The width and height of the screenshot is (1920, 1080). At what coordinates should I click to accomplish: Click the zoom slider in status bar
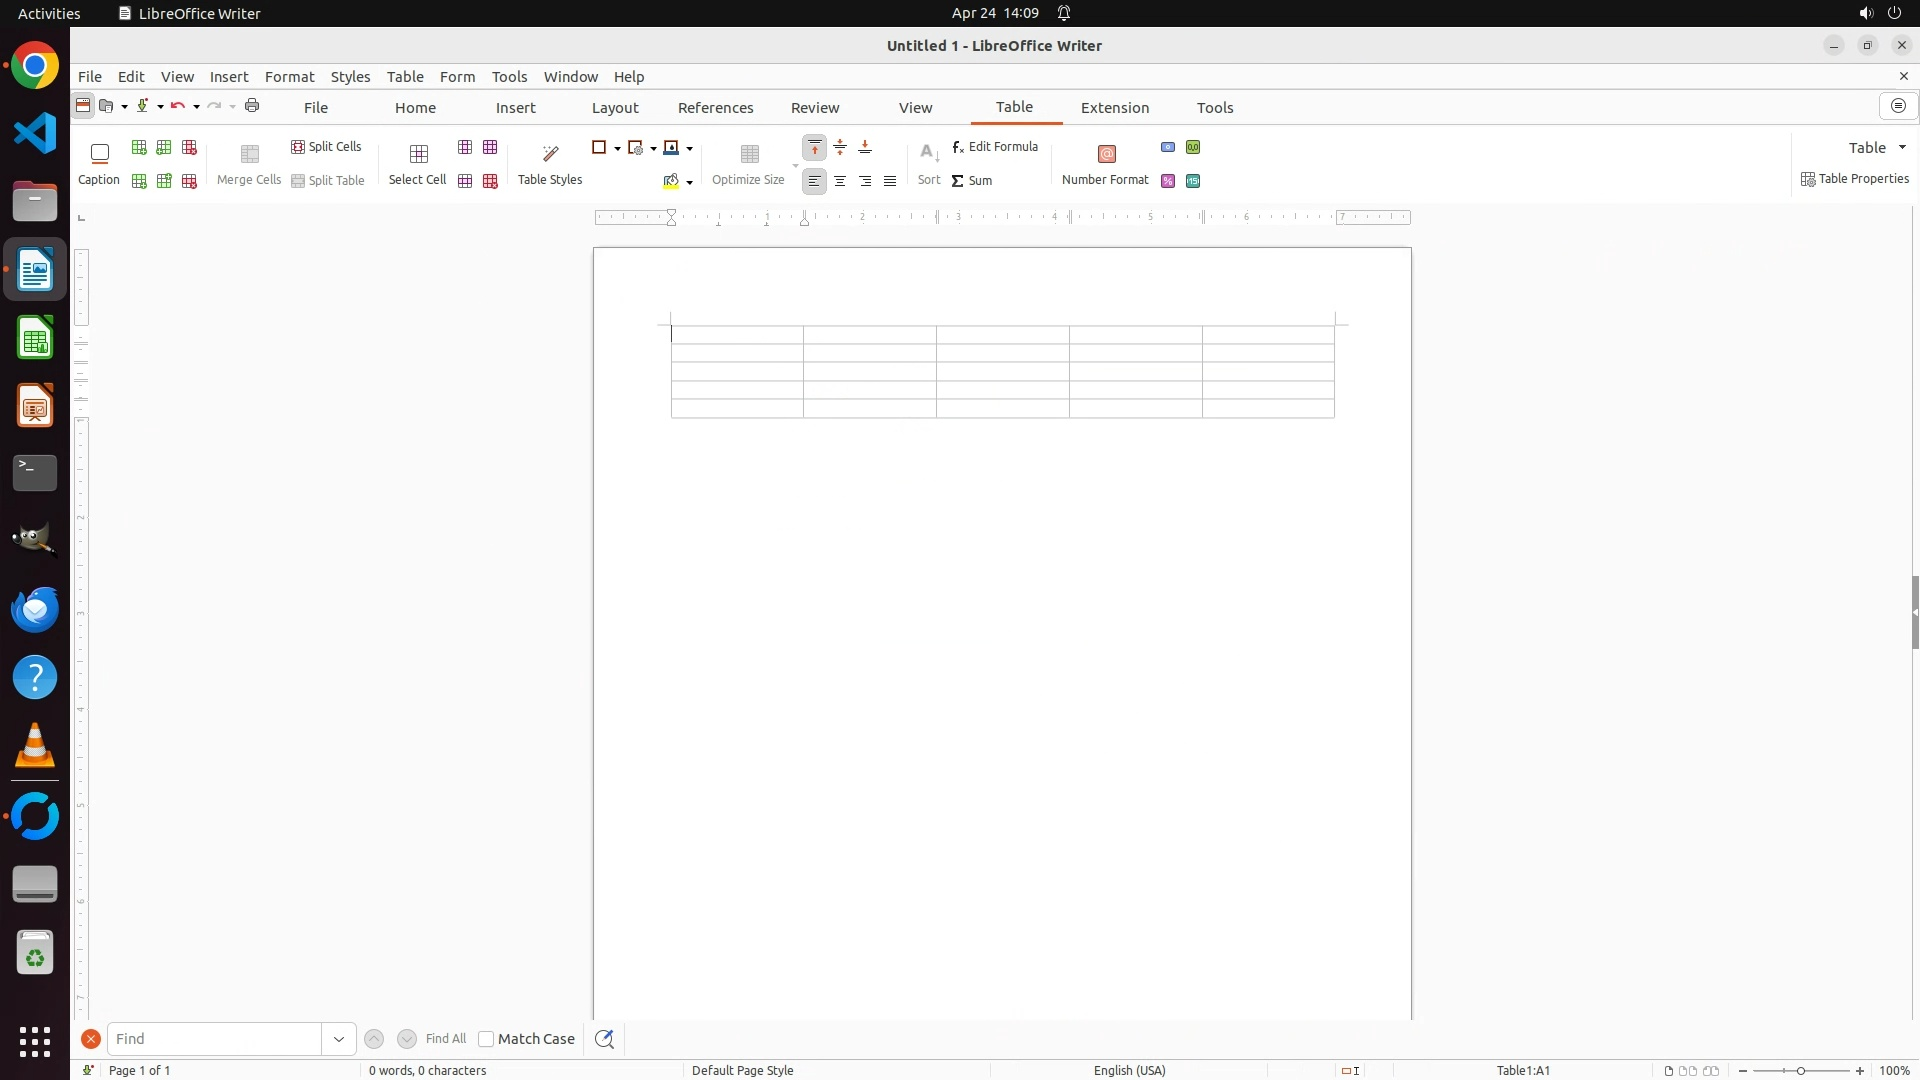pos(1801,1071)
